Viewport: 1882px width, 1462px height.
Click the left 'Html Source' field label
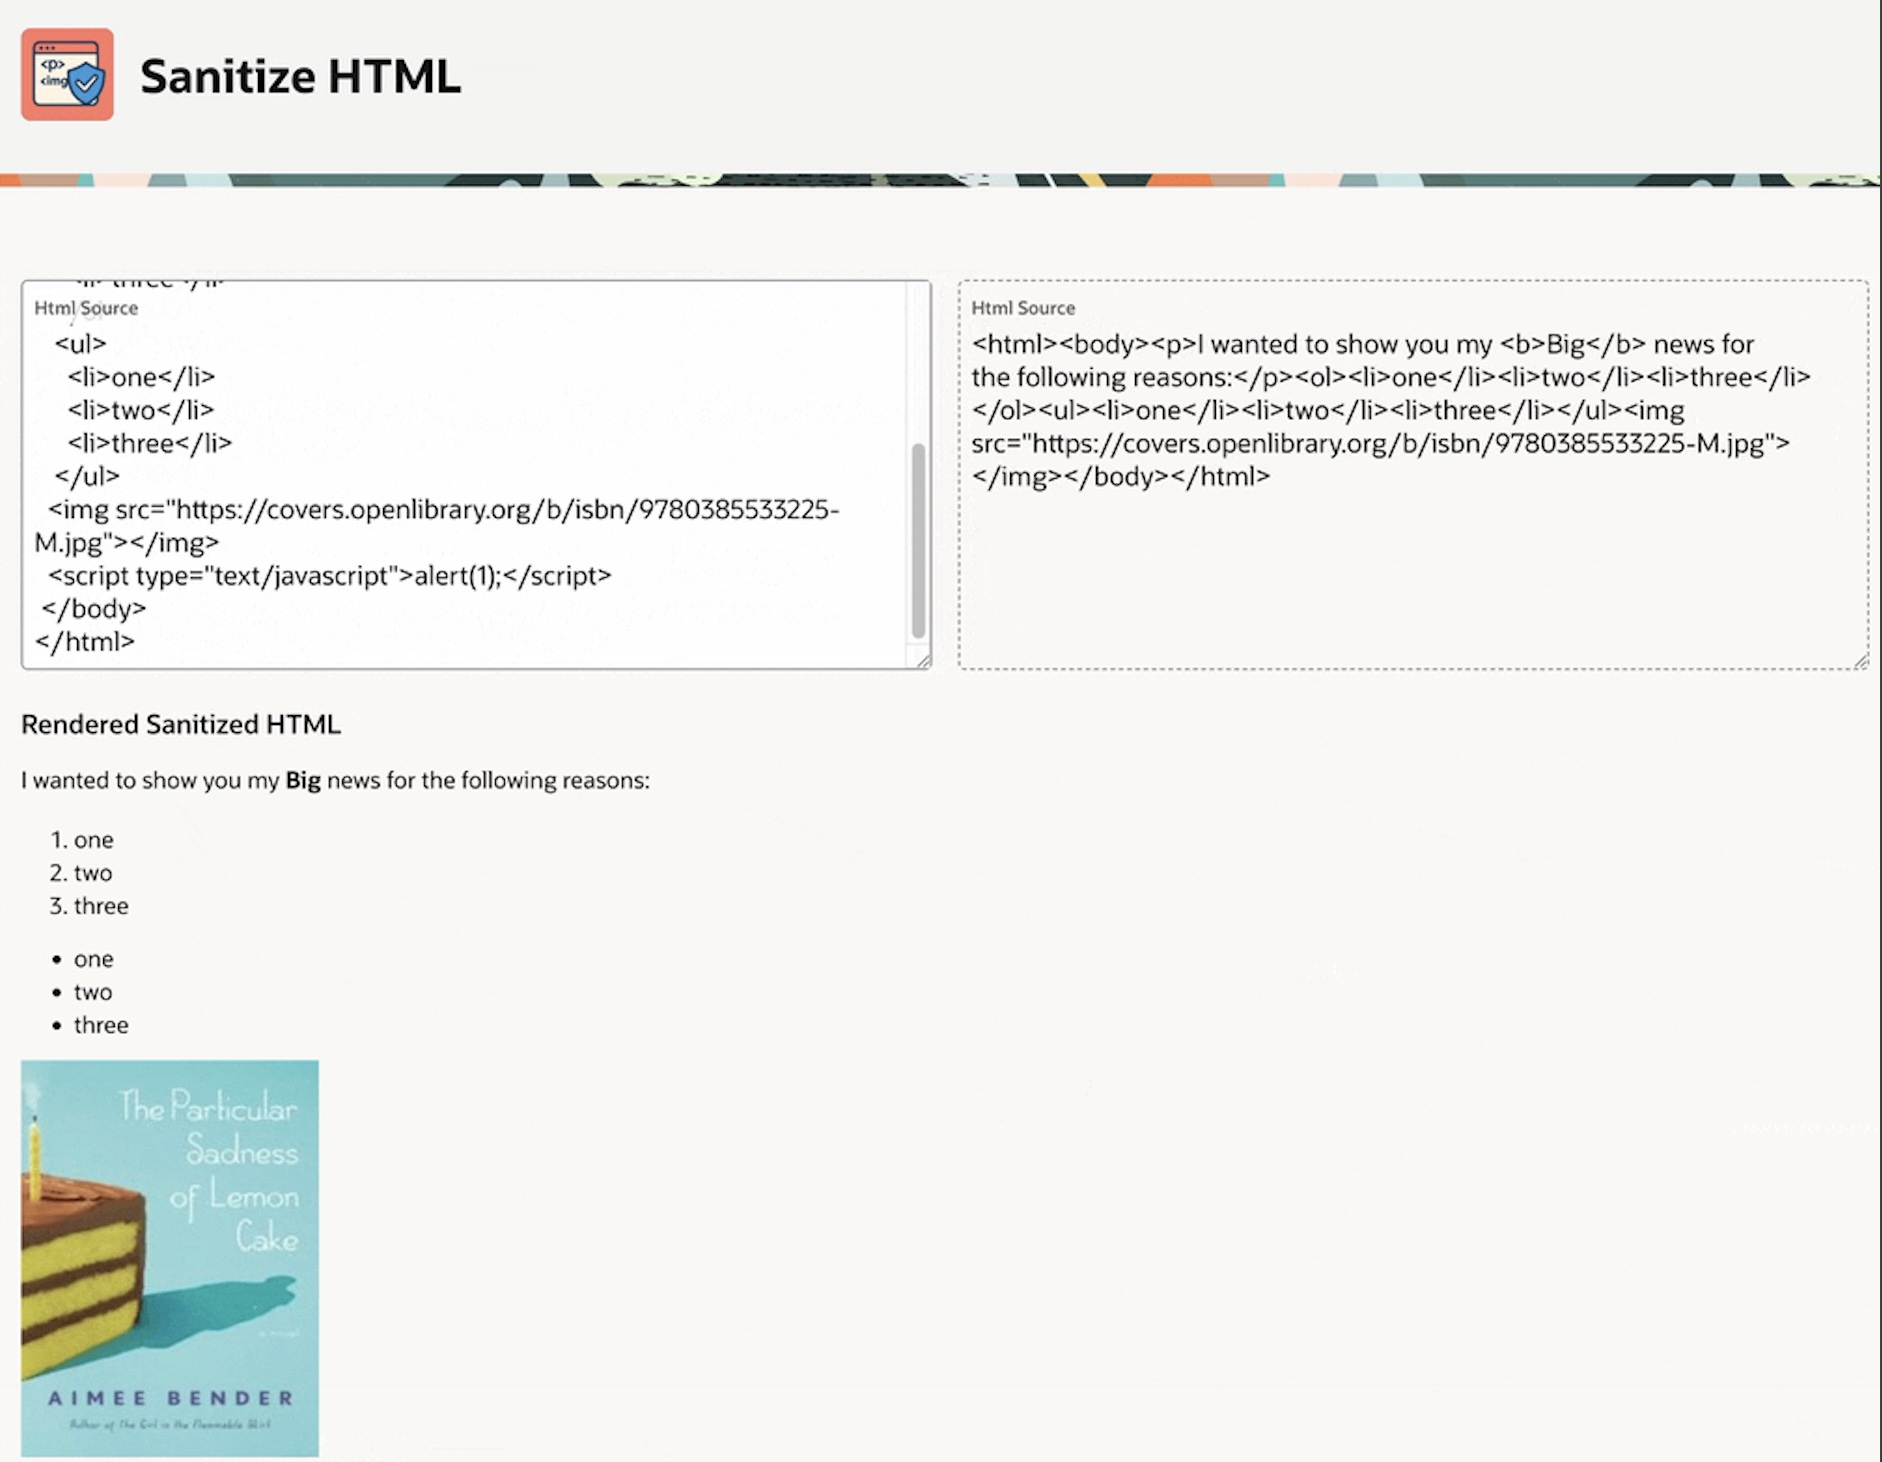coord(86,308)
